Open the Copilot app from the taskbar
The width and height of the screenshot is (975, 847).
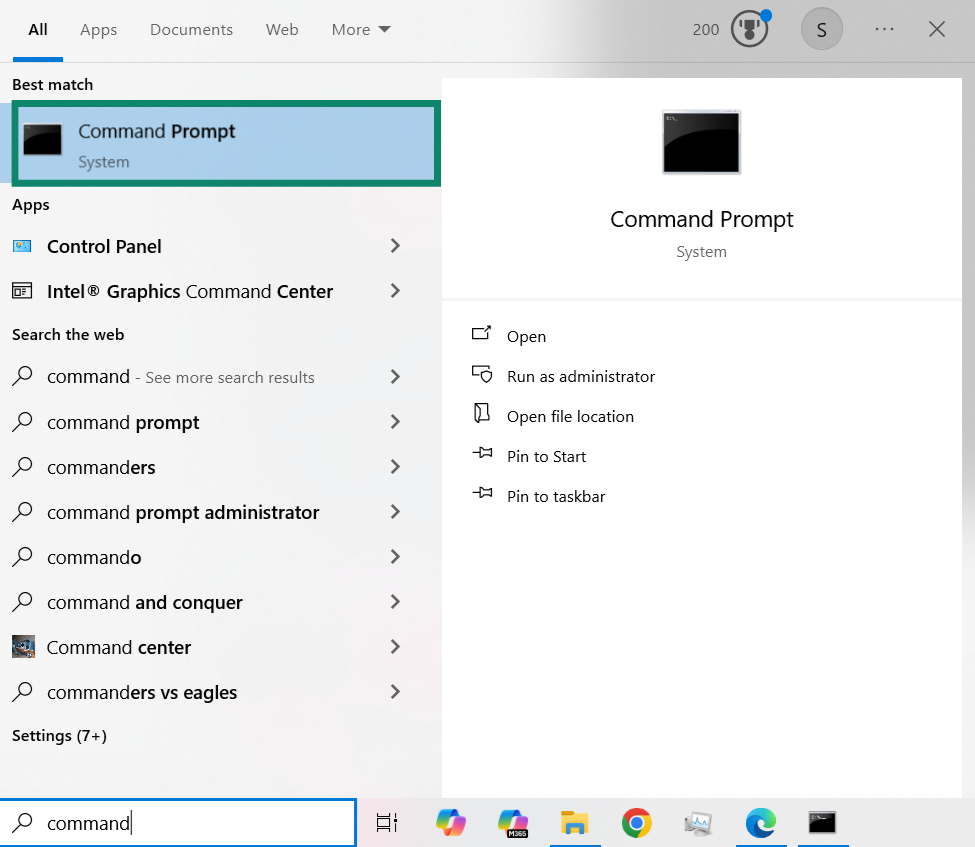click(x=450, y=823)
